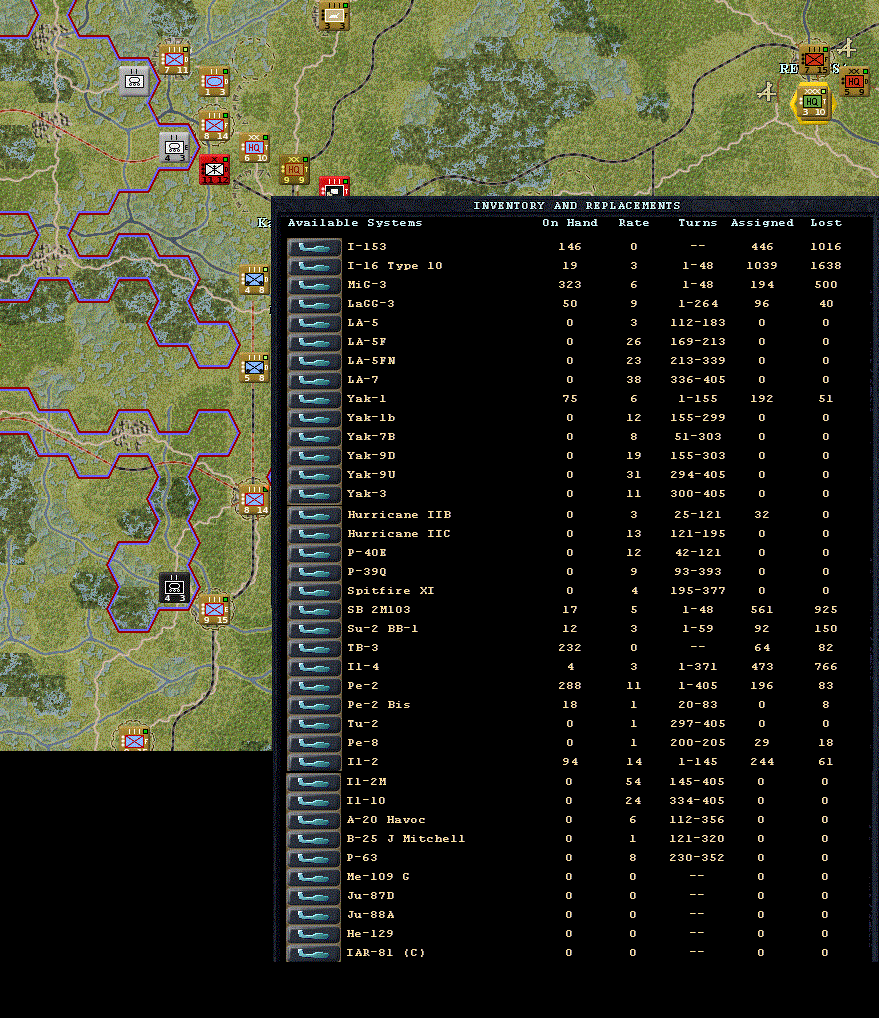The height and width of the screenshot is (1018, 879).
Task: Click the Yak-9U row name
Action: click(x=371, y=475)
